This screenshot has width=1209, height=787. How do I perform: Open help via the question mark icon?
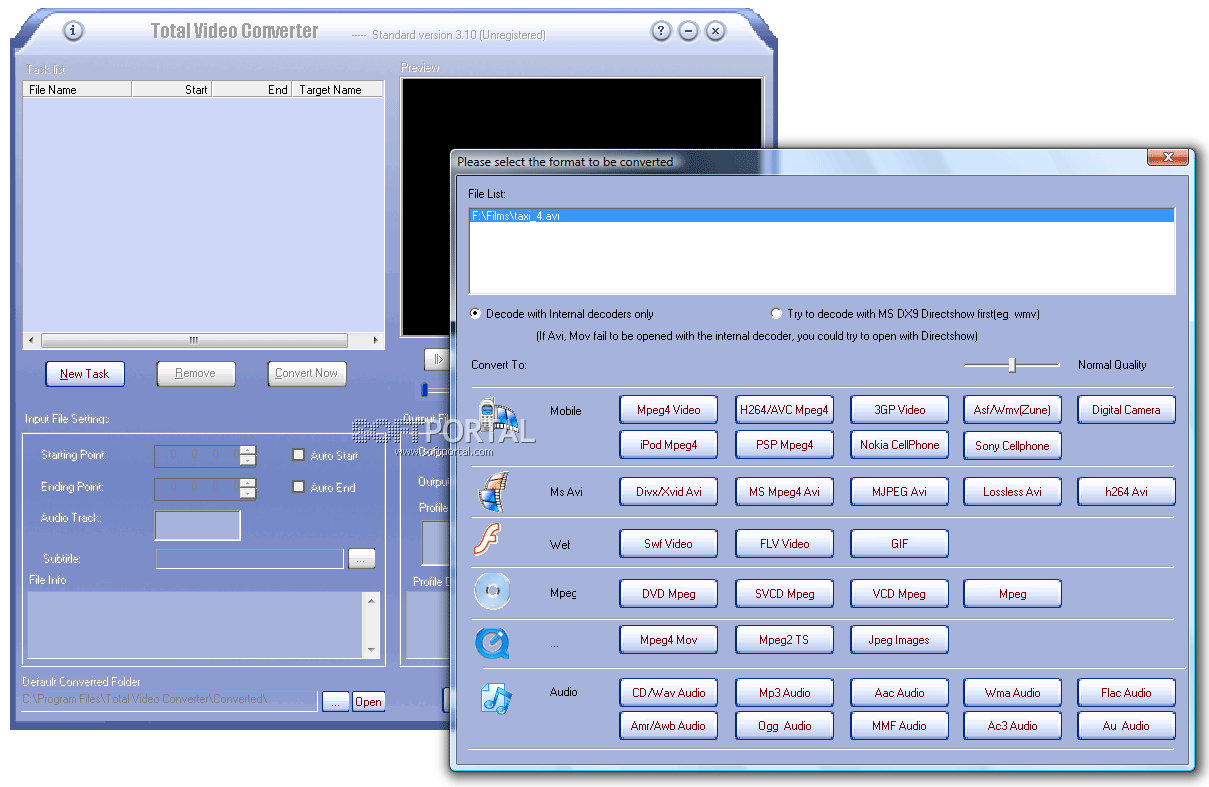(x=661, y=31)
